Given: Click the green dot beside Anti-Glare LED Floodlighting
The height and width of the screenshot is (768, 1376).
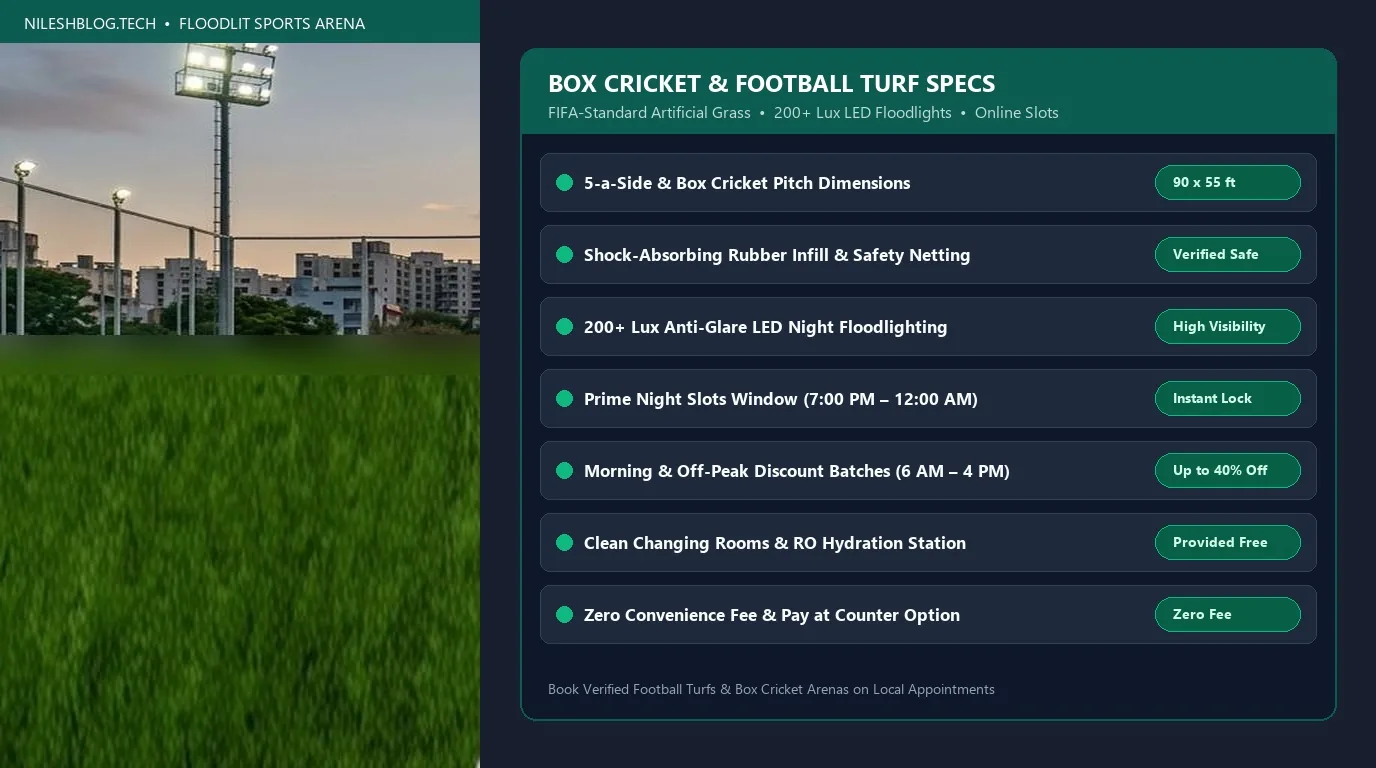Looking at the screenshot, I should tap(564, 327).
